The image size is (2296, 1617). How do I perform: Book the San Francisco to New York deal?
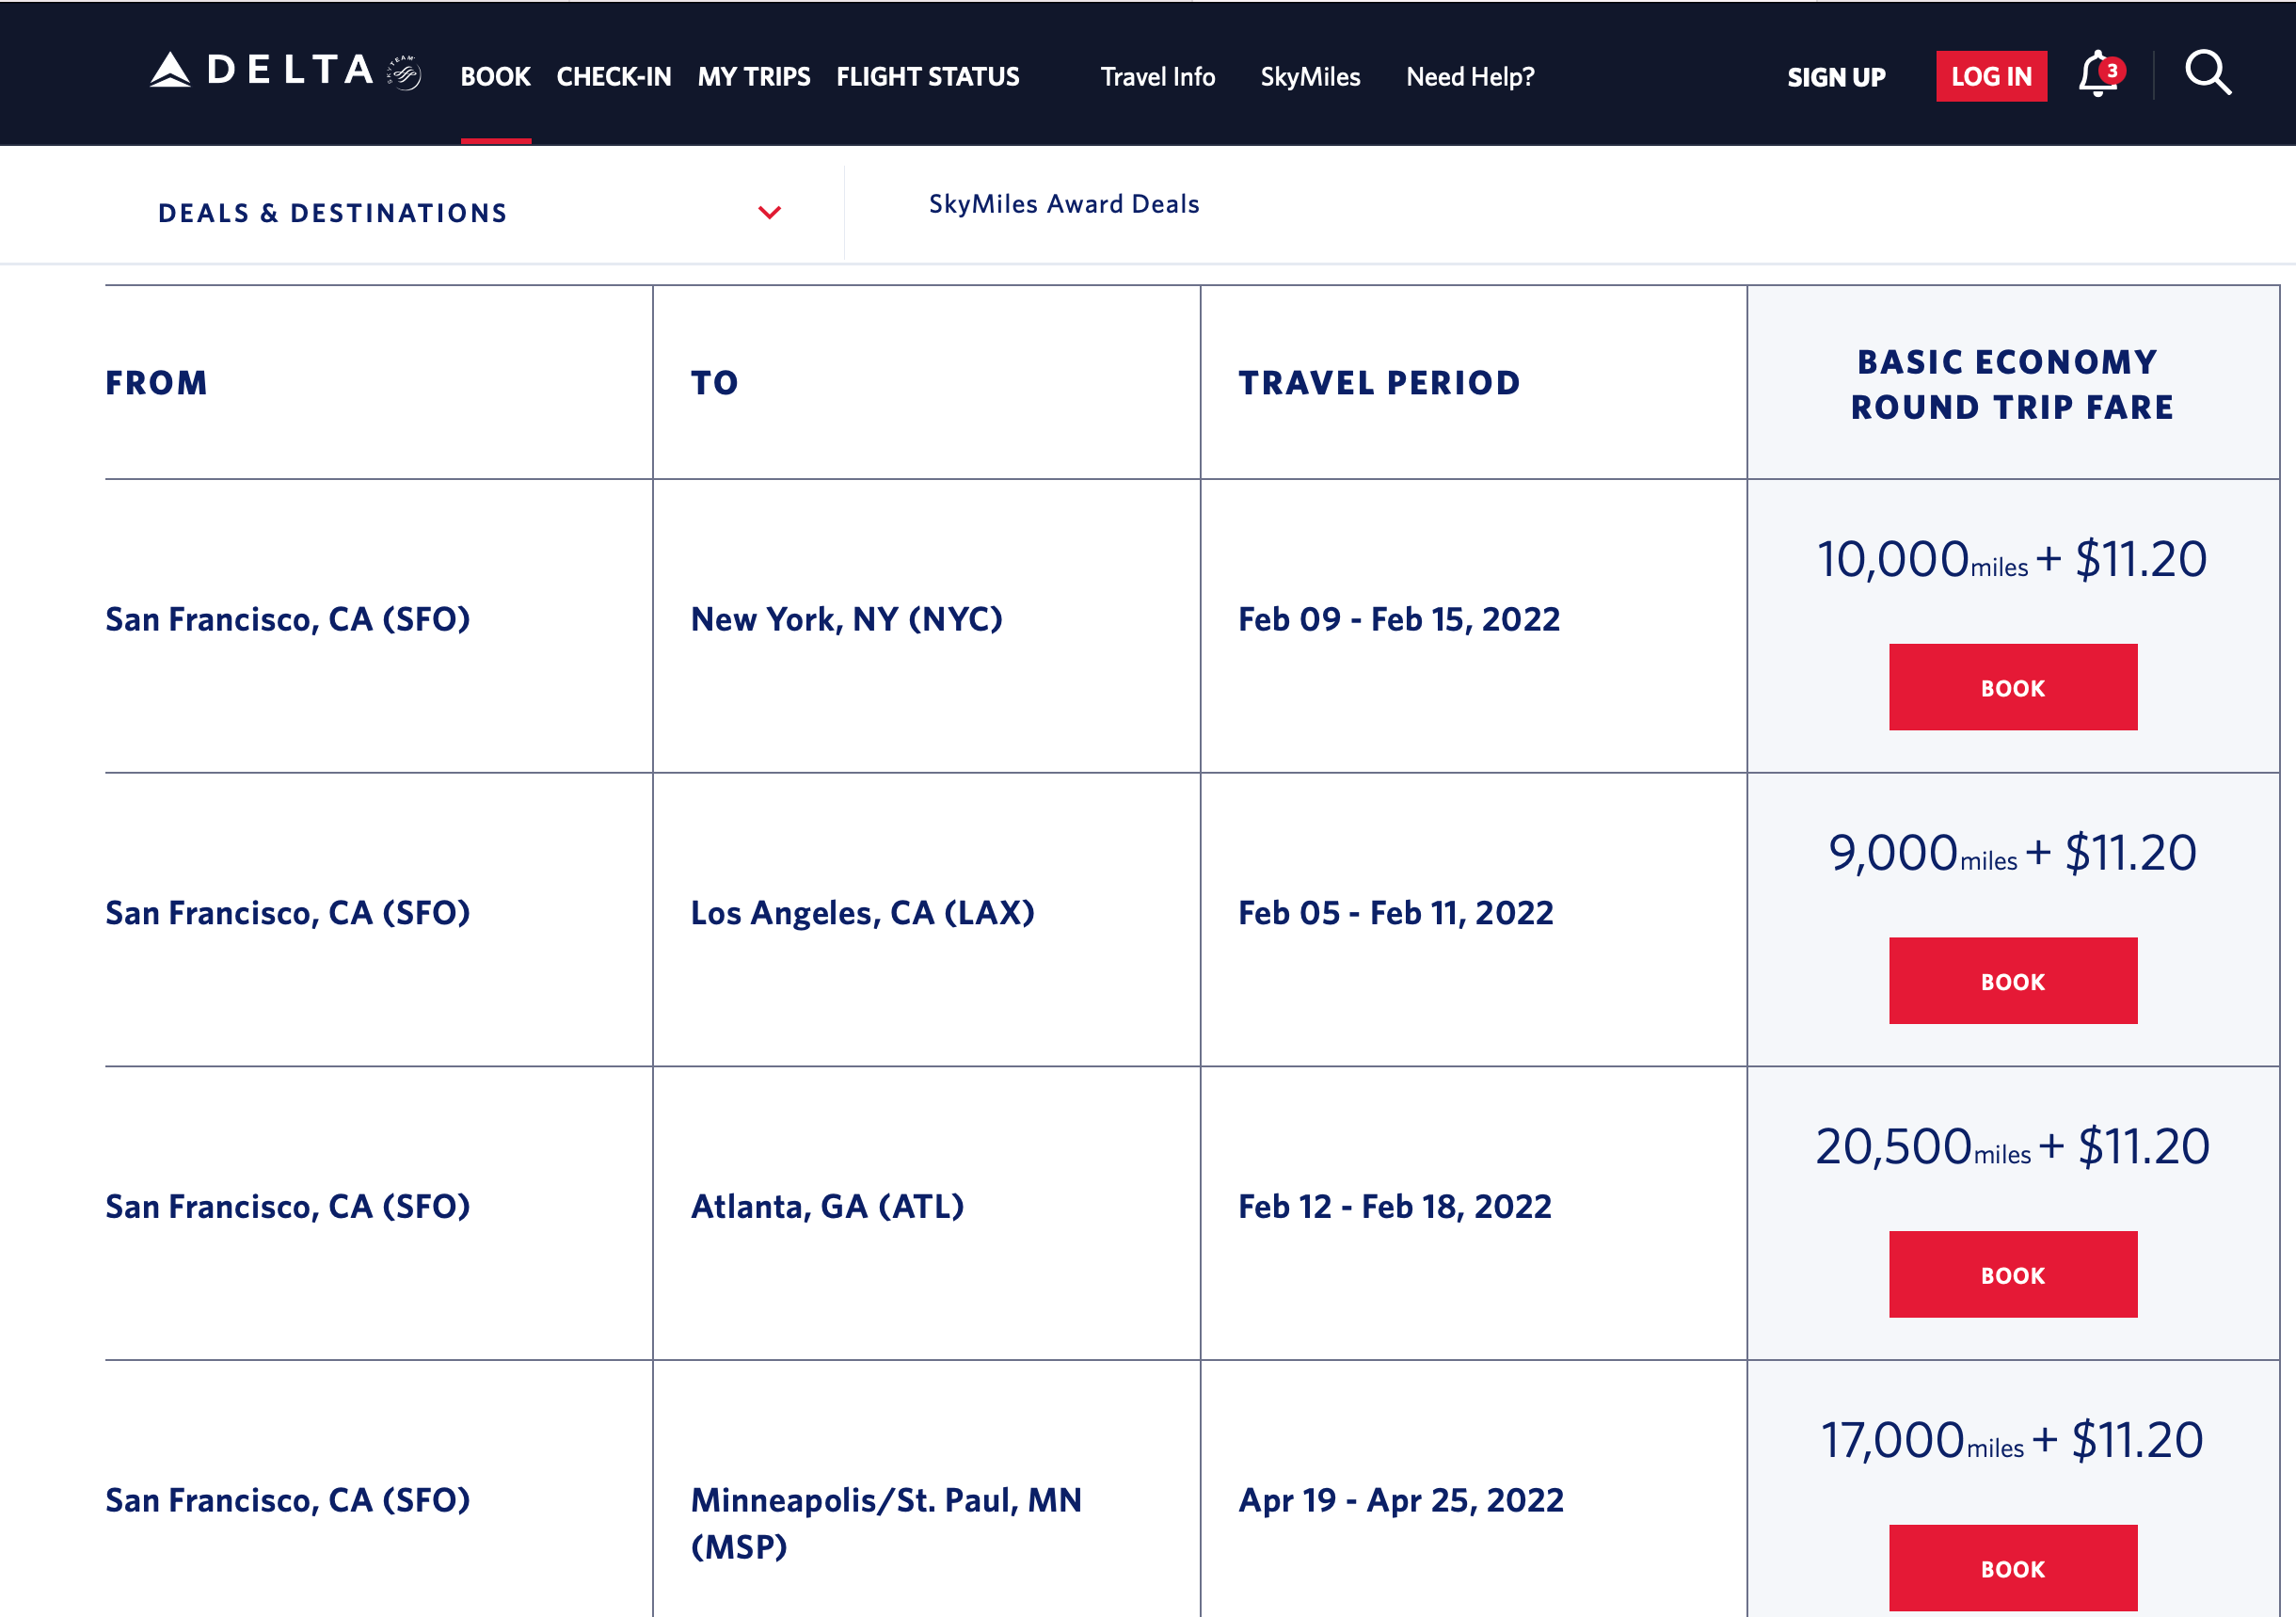point(2012,687)
